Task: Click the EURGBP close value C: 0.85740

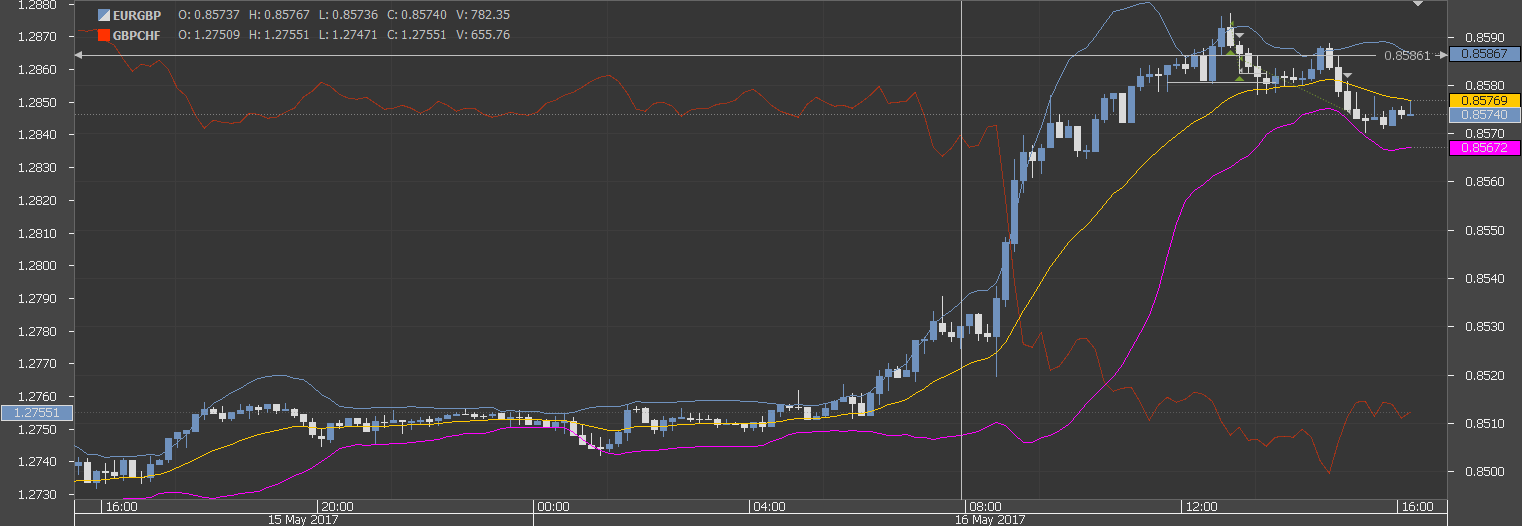Action: (x=418, y=16)
